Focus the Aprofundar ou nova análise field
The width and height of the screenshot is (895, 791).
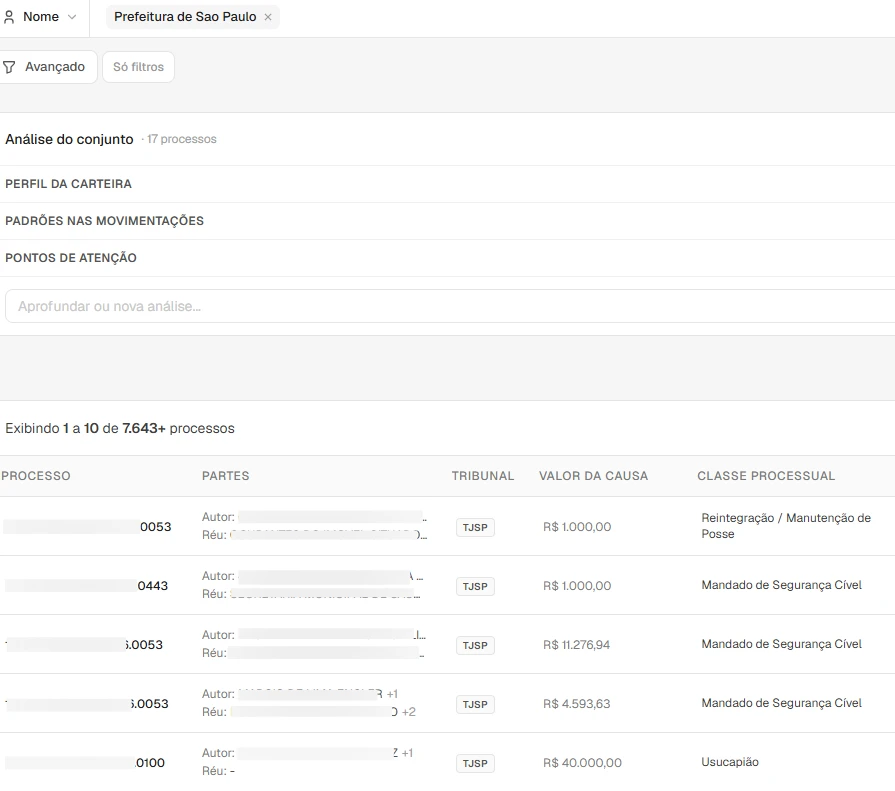(450, 306)
